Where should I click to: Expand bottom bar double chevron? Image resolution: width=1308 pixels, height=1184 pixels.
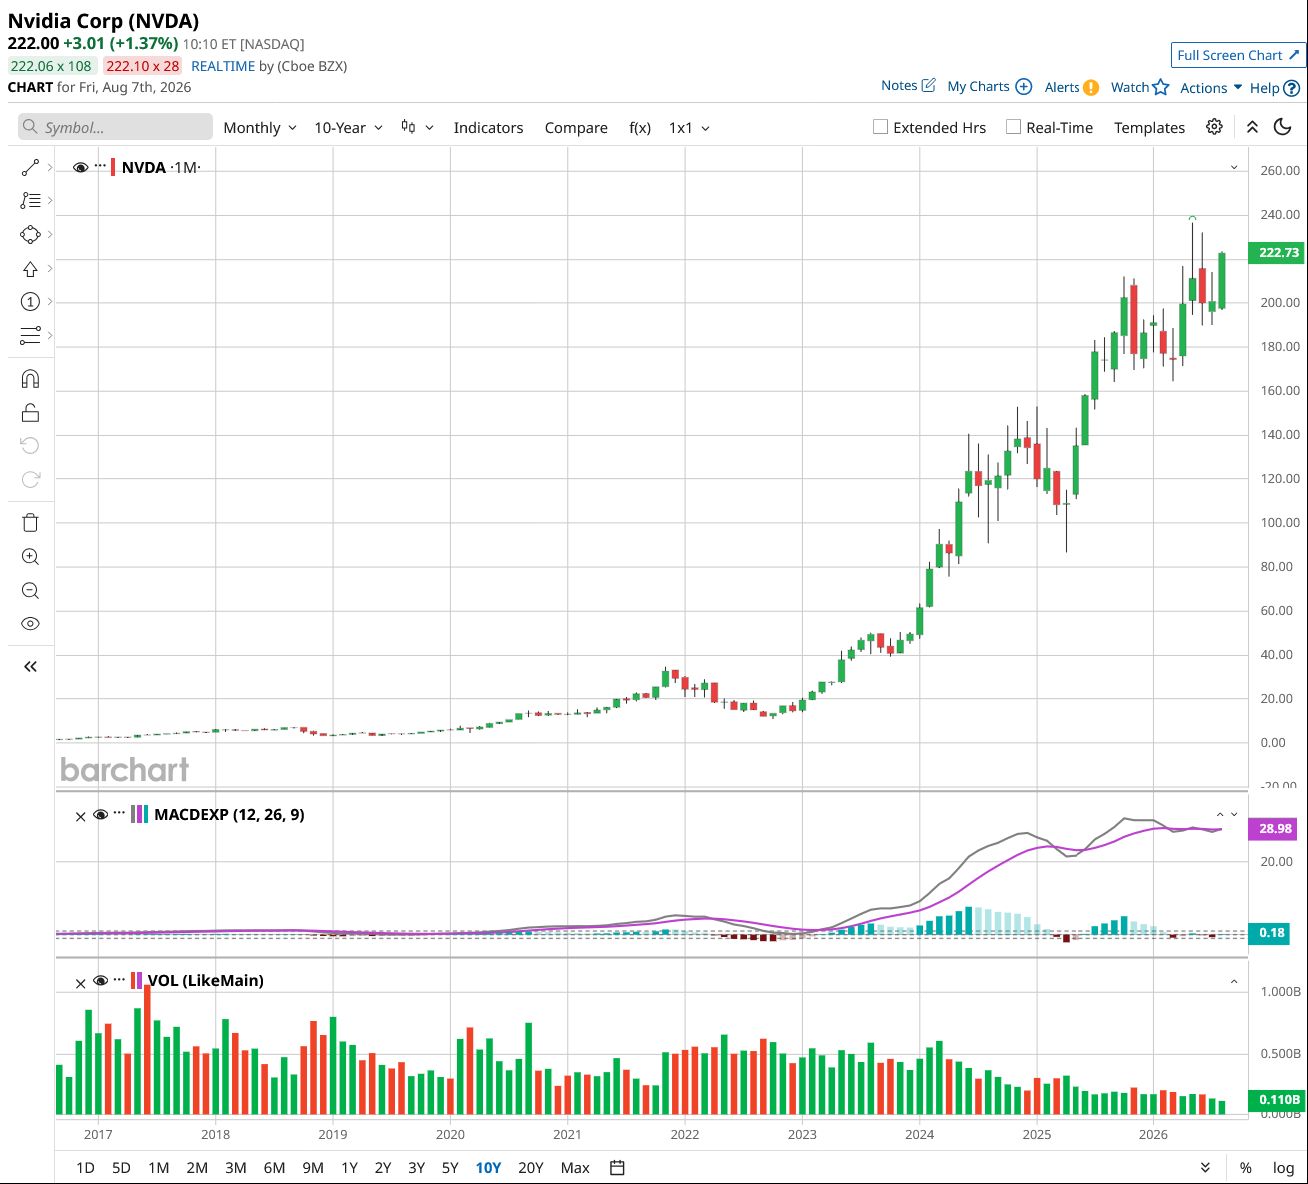click(1205, 1167)
